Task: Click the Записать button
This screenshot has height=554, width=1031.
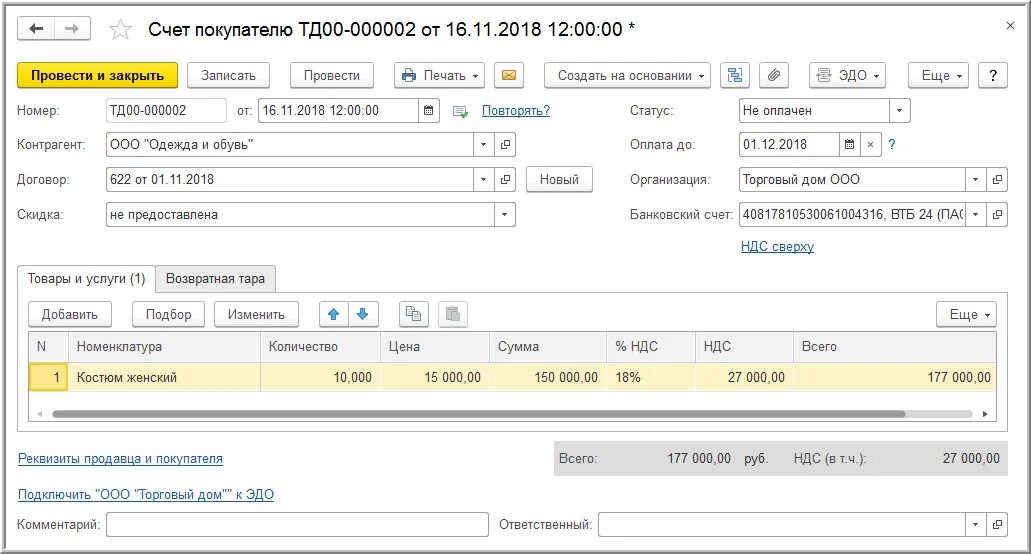Action: click(228, 76)
